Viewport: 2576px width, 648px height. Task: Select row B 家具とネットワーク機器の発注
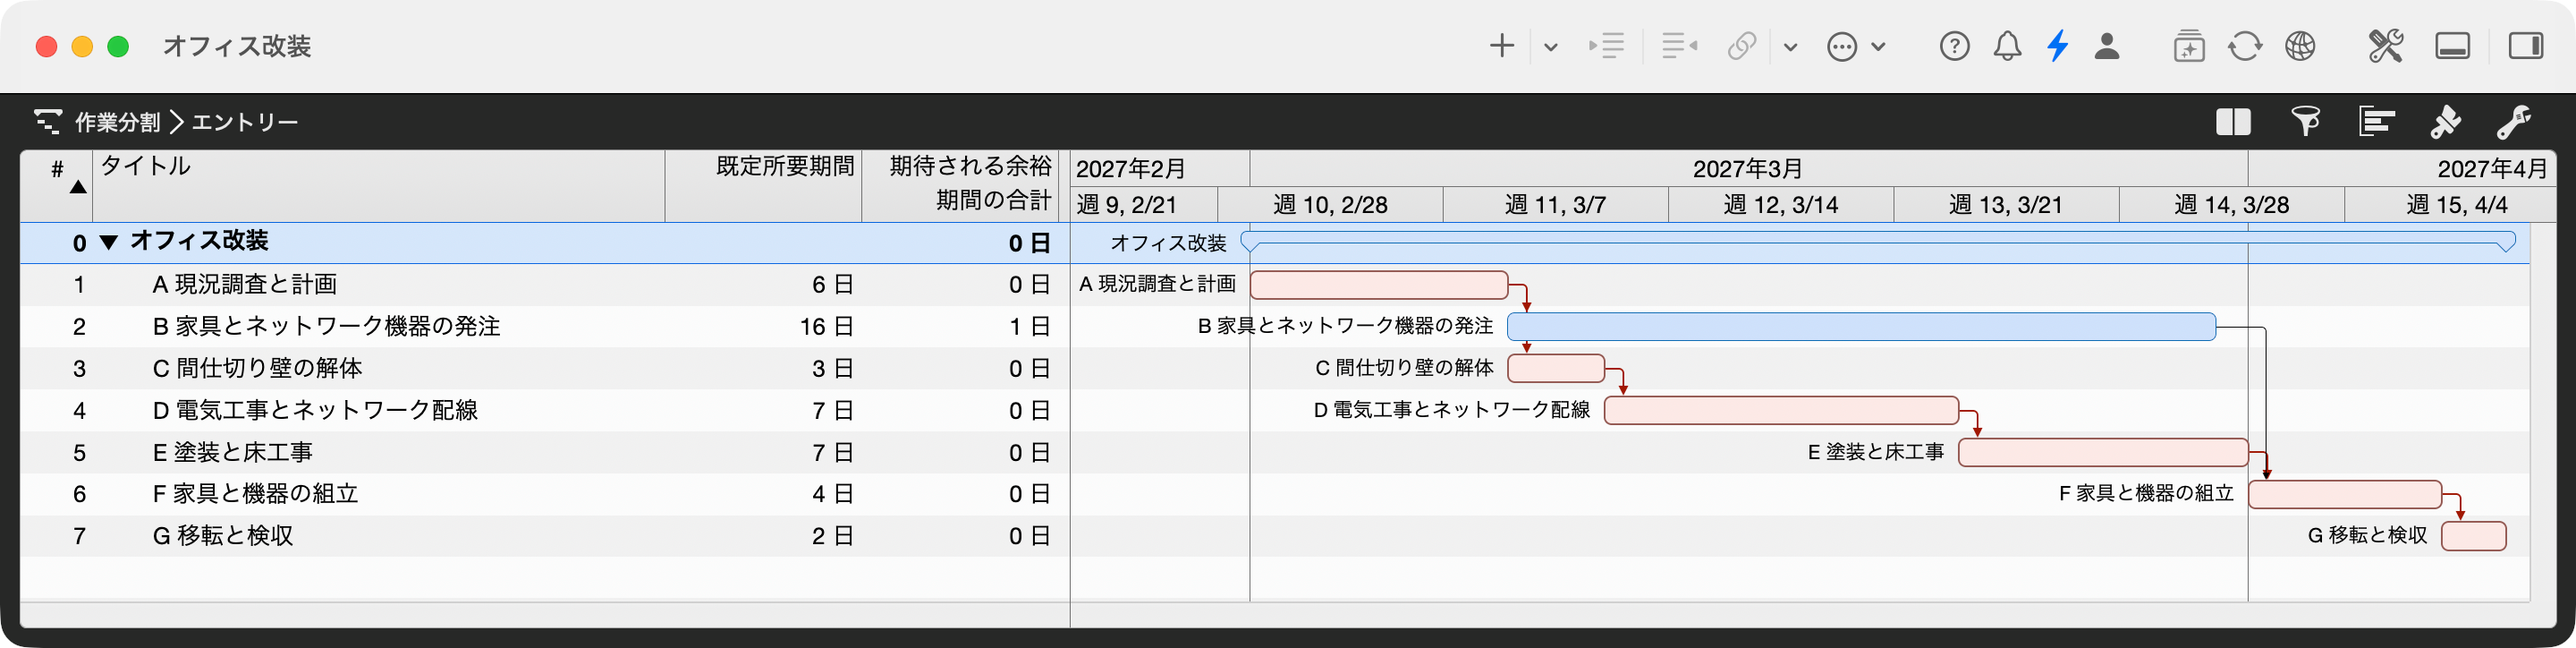[x=545, y=327]
